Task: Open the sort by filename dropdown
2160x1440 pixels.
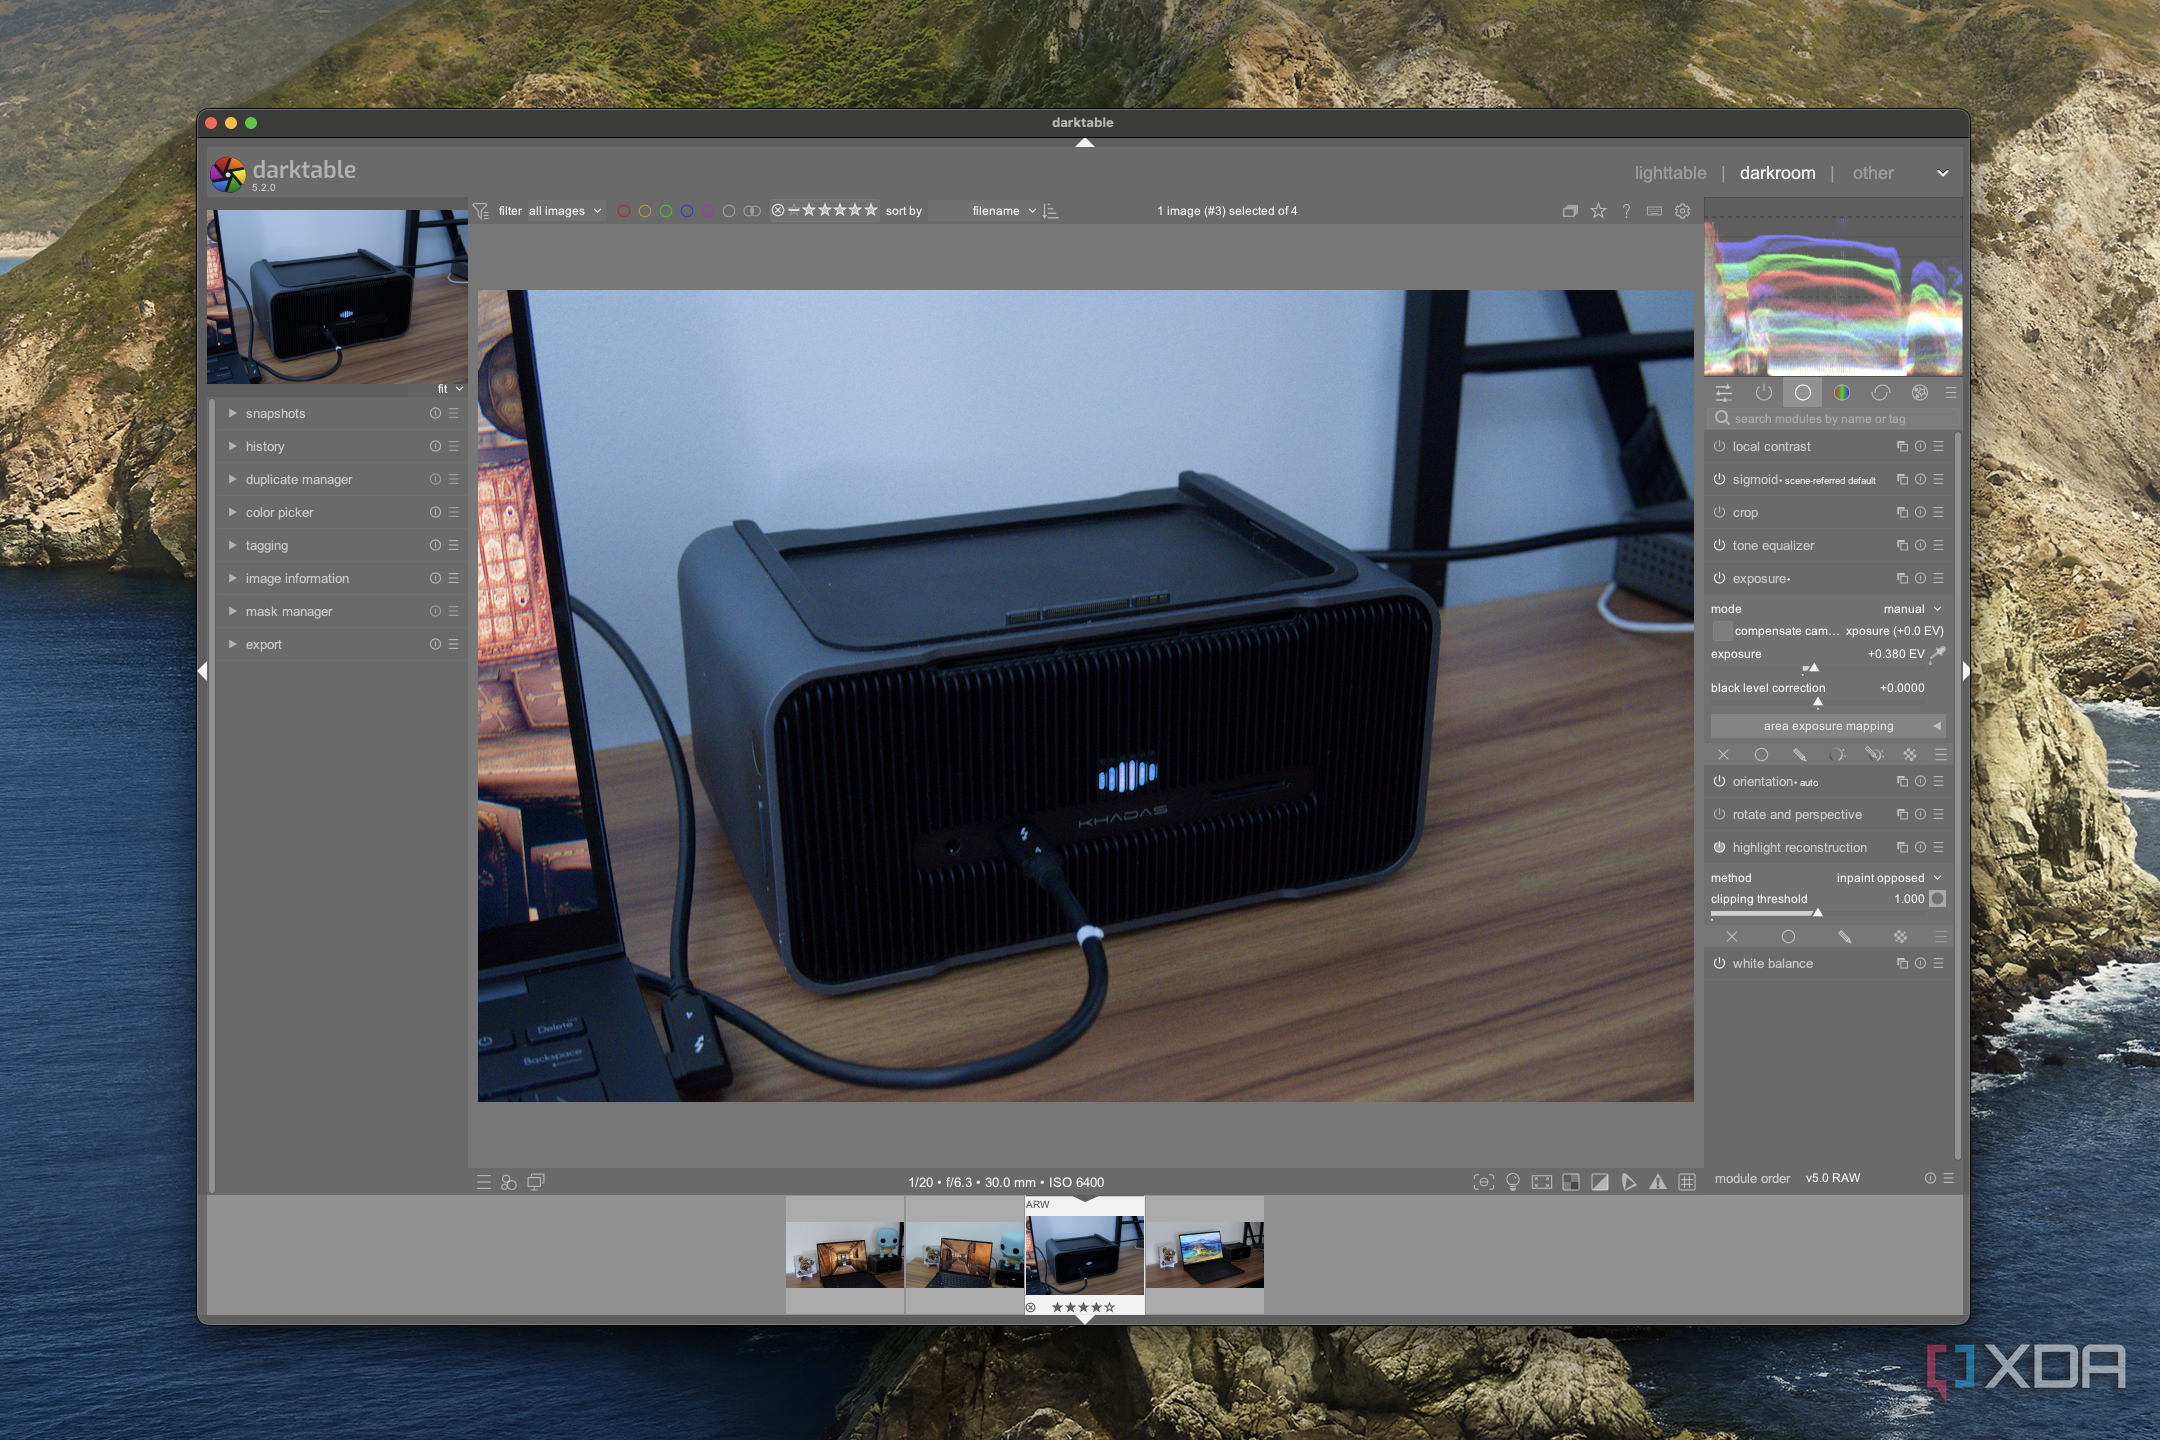Action: click(x=983, y=211)
